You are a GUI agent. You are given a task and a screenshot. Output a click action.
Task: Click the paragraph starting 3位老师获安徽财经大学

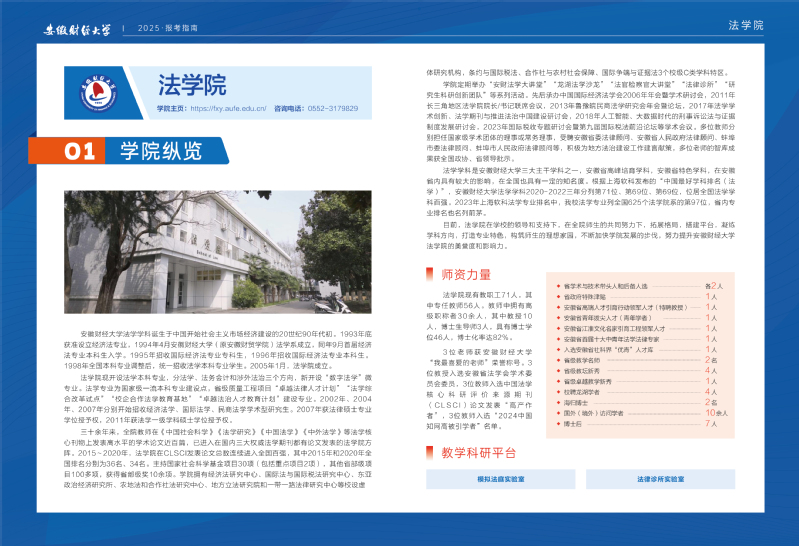[x=479, y=389]
